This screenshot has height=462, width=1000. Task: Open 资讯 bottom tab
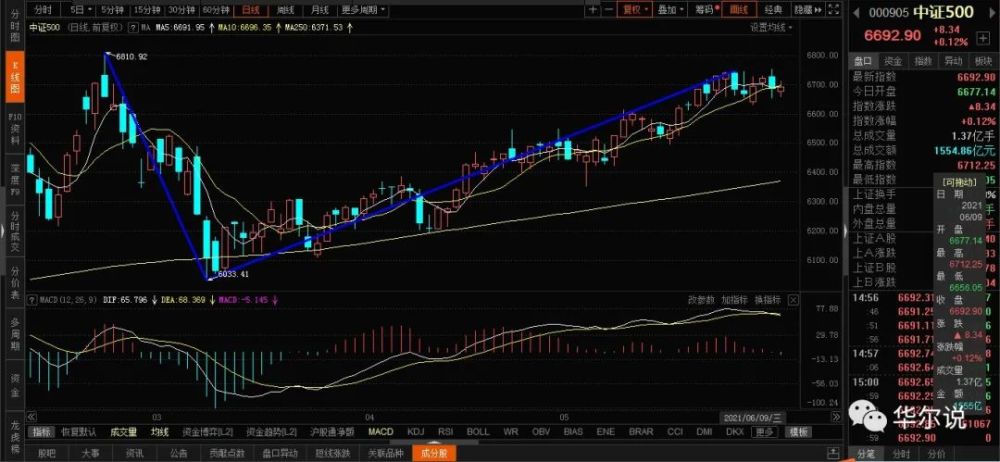click(x=134, y=454)
